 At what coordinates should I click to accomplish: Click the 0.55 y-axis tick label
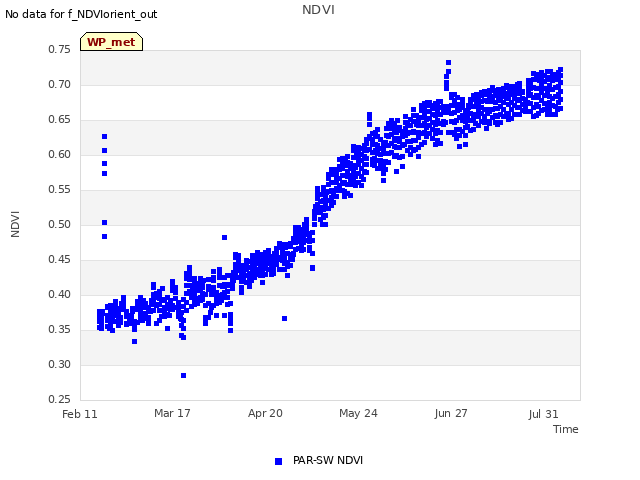59,189
